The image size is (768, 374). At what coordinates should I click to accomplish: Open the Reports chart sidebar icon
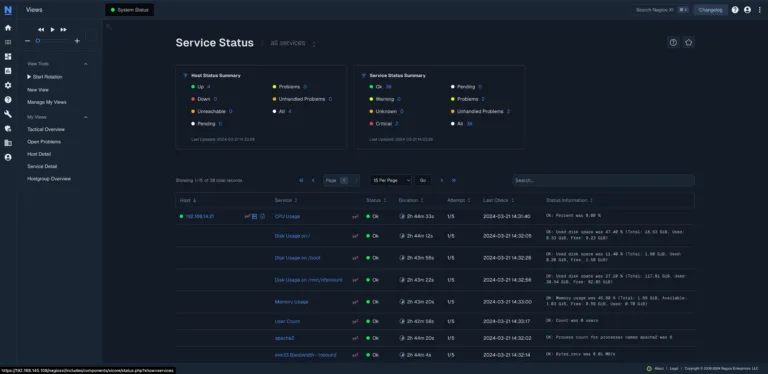pyautogui.click(x=8, y=71)
